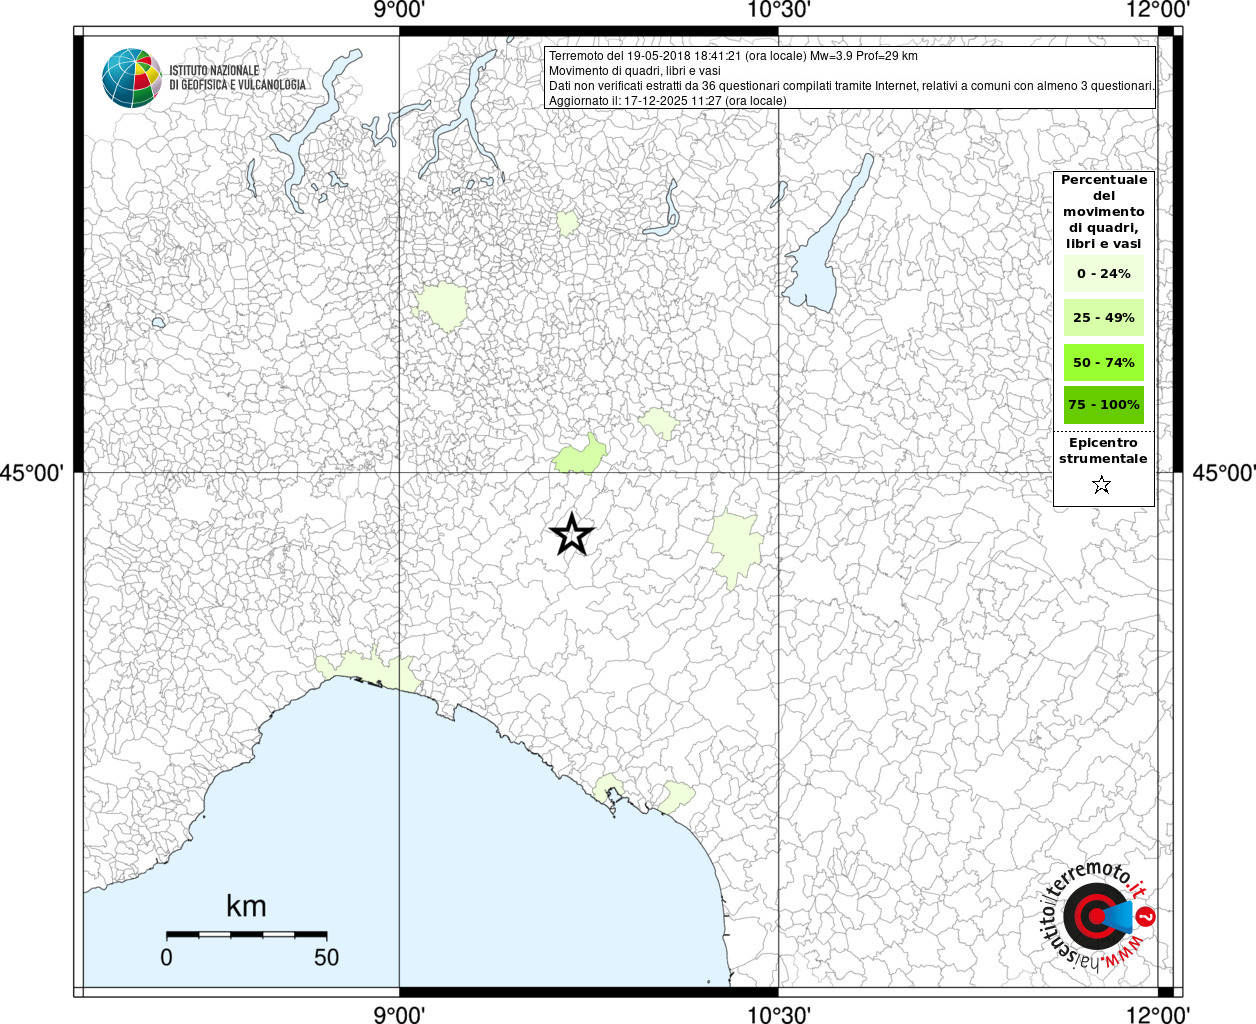The height and width of the screenshot is (1024, 1256).
Task: Click the haisentitoilterremoto.it logo
Action: tap(1096, 916)
